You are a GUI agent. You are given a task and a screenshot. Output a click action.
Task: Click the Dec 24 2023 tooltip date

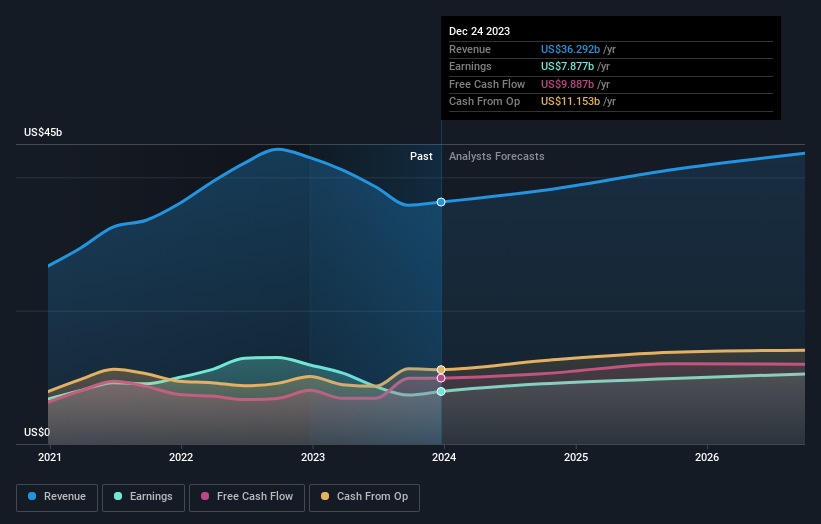pos(479,31)
